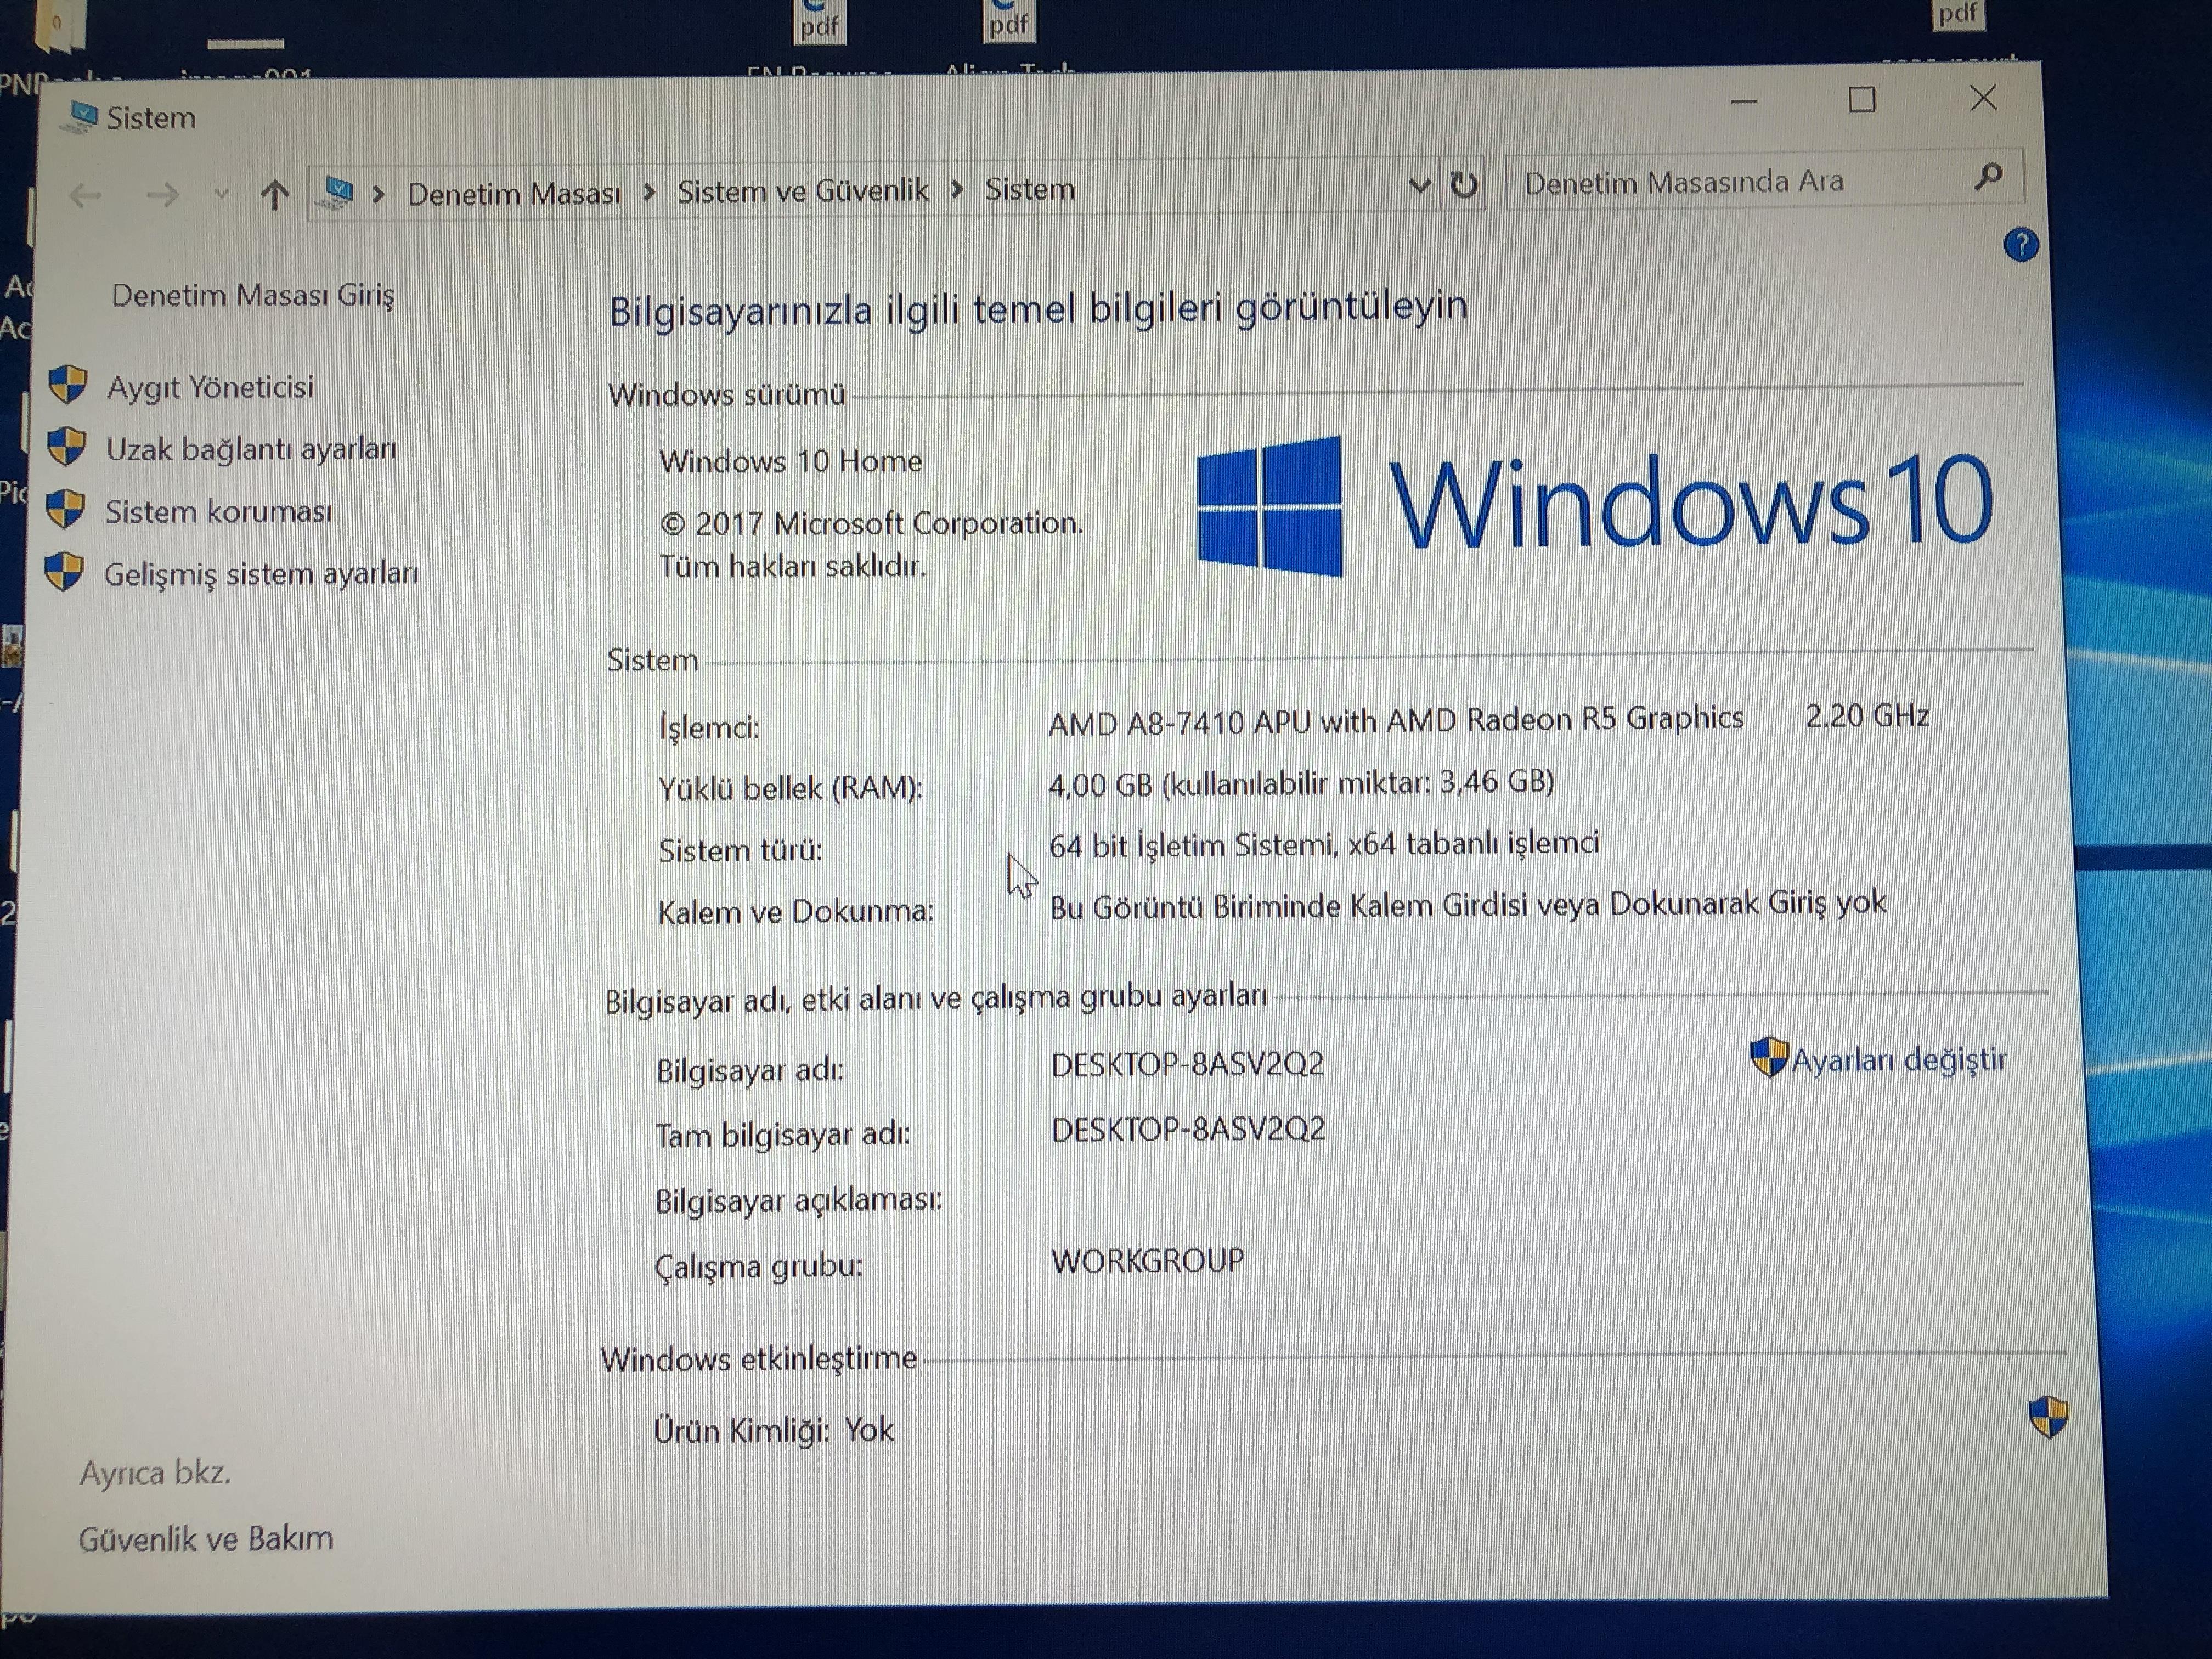Close the Sistem window
This screenshot has width=2212, height=1659.
click(x=1983, y=98)
